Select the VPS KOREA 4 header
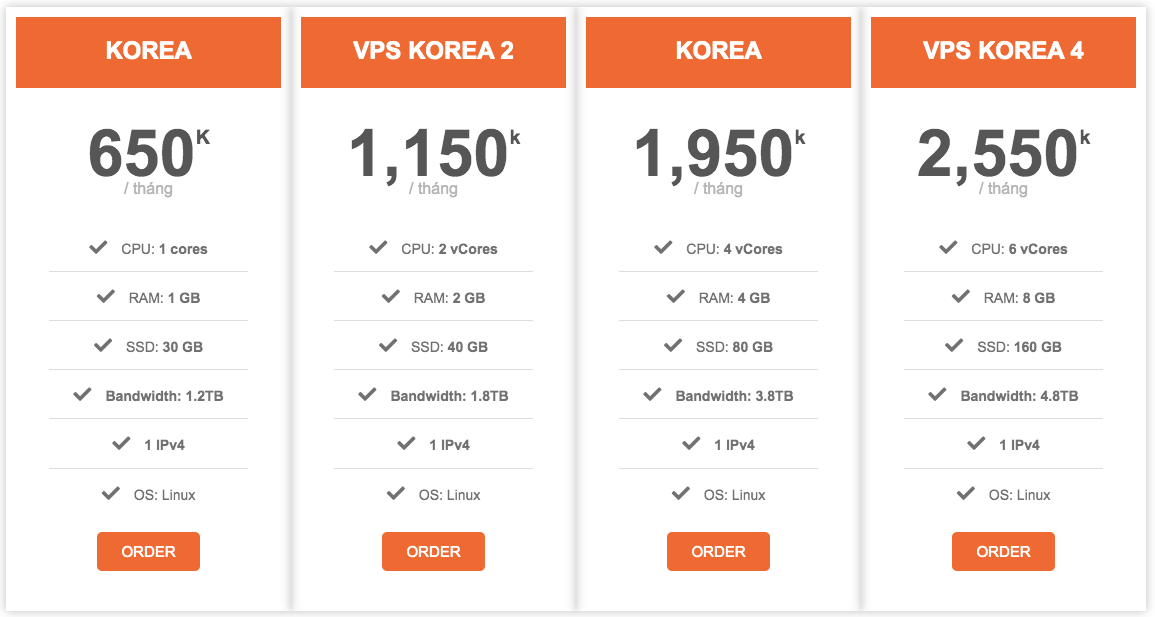This screenshot has width=1155, height=617. click(1003, 52)
